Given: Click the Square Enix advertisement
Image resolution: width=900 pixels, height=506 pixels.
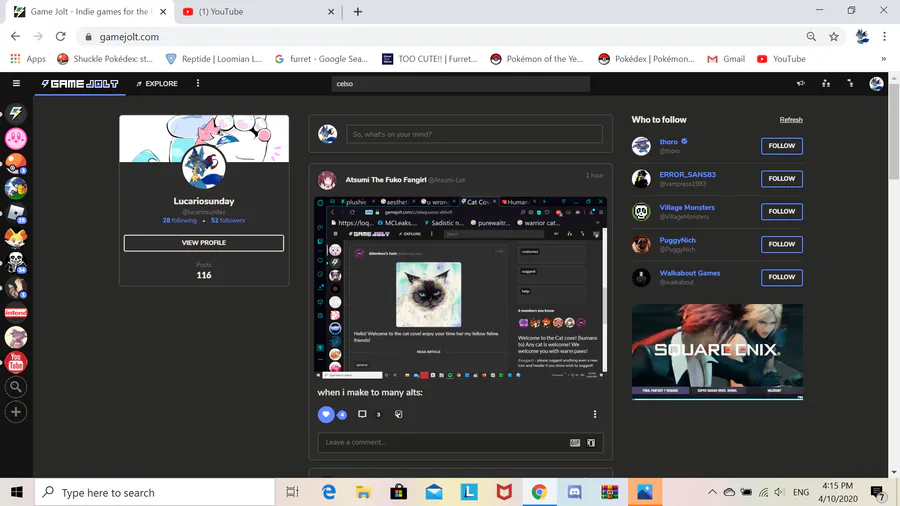Looking at the screenshot, I should 717,352.
